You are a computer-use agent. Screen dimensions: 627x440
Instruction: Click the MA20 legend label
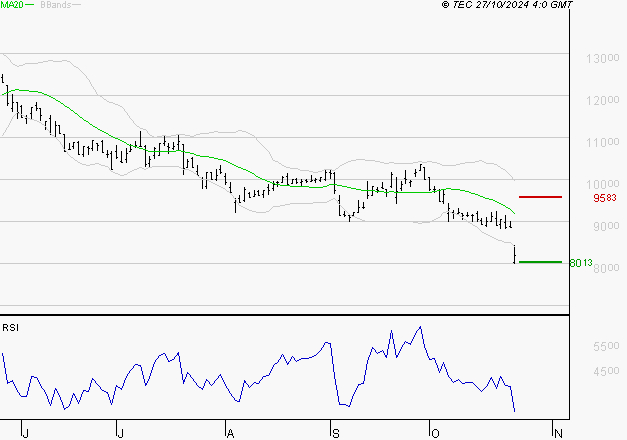(x=12, y=5)
